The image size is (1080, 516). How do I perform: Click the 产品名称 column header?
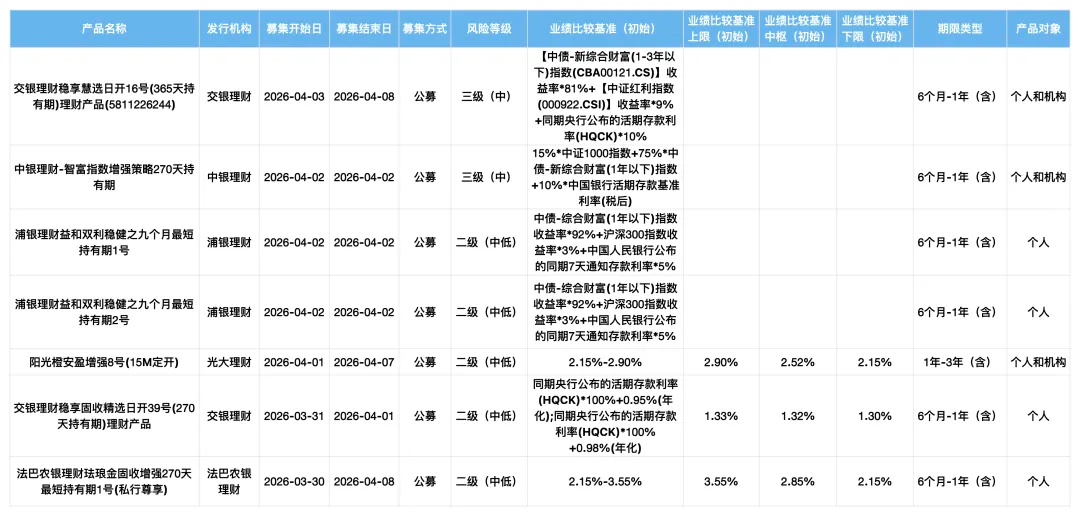click(x=105, y=29)
